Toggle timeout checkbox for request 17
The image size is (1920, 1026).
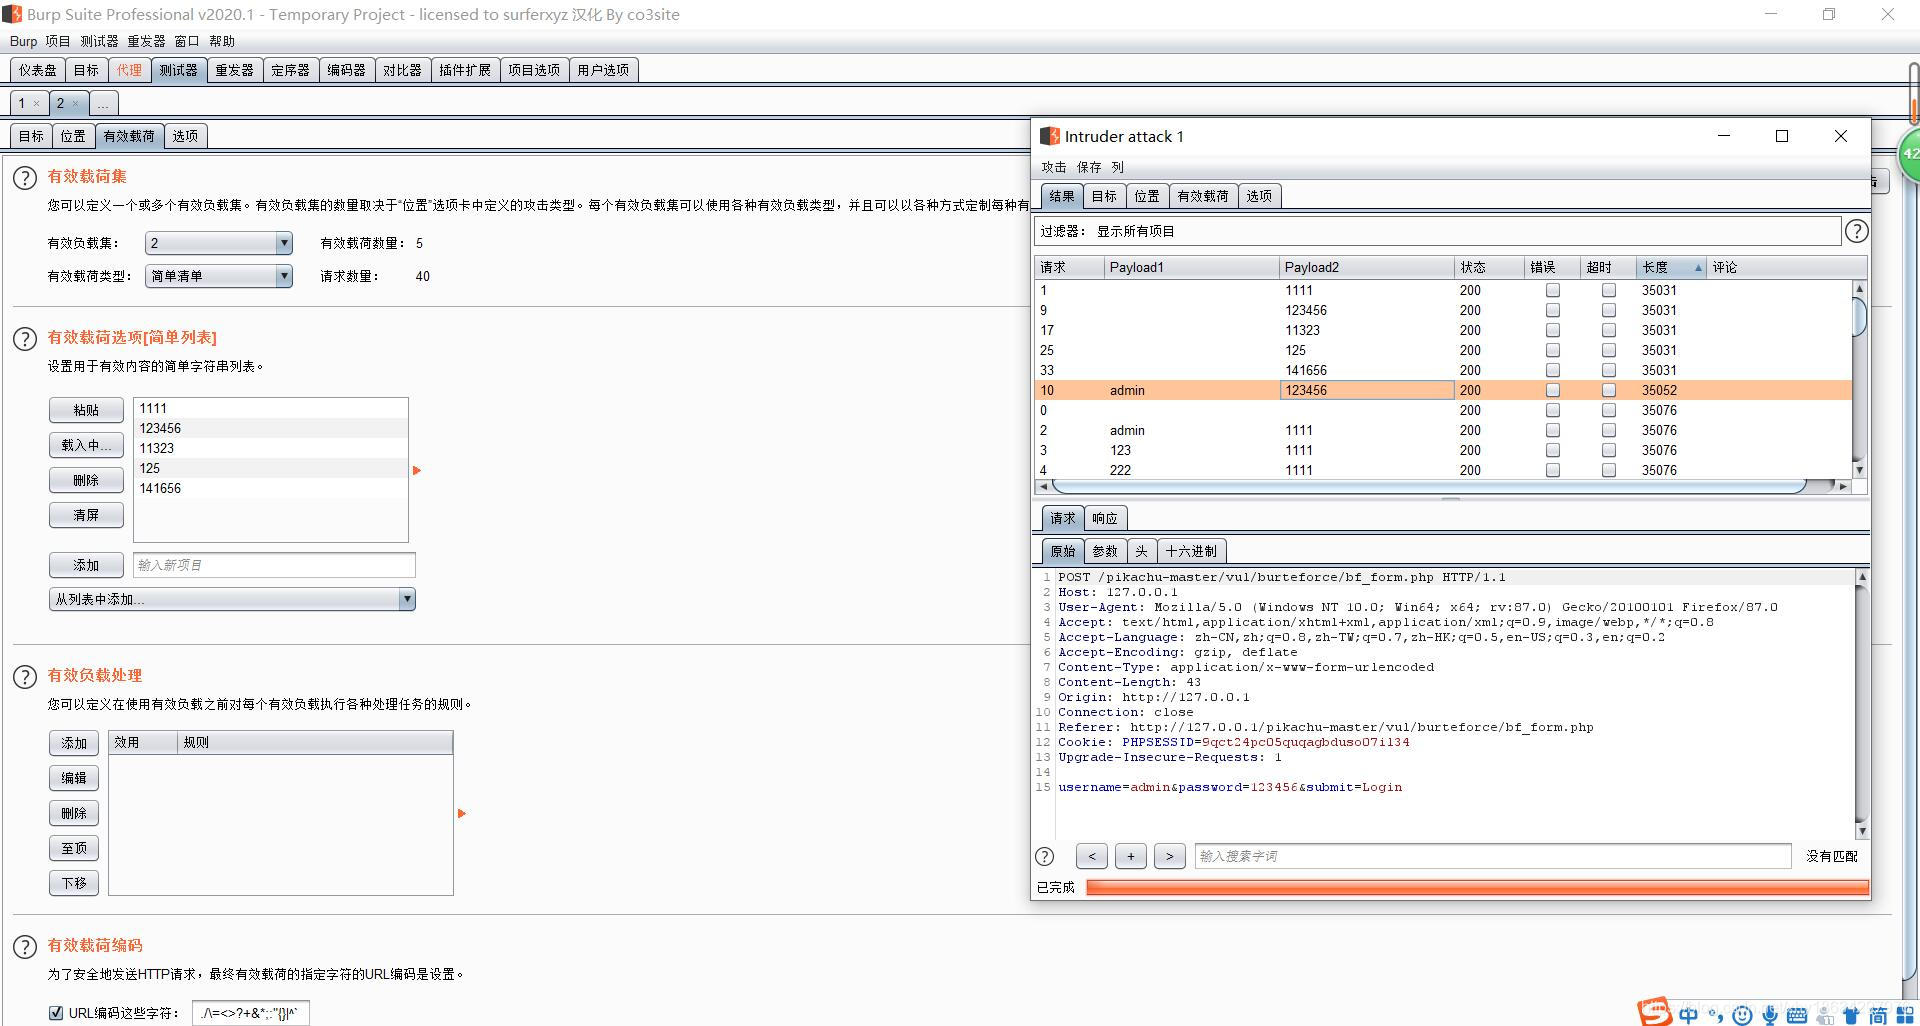pyautogui.click(x=1609, y=330)
